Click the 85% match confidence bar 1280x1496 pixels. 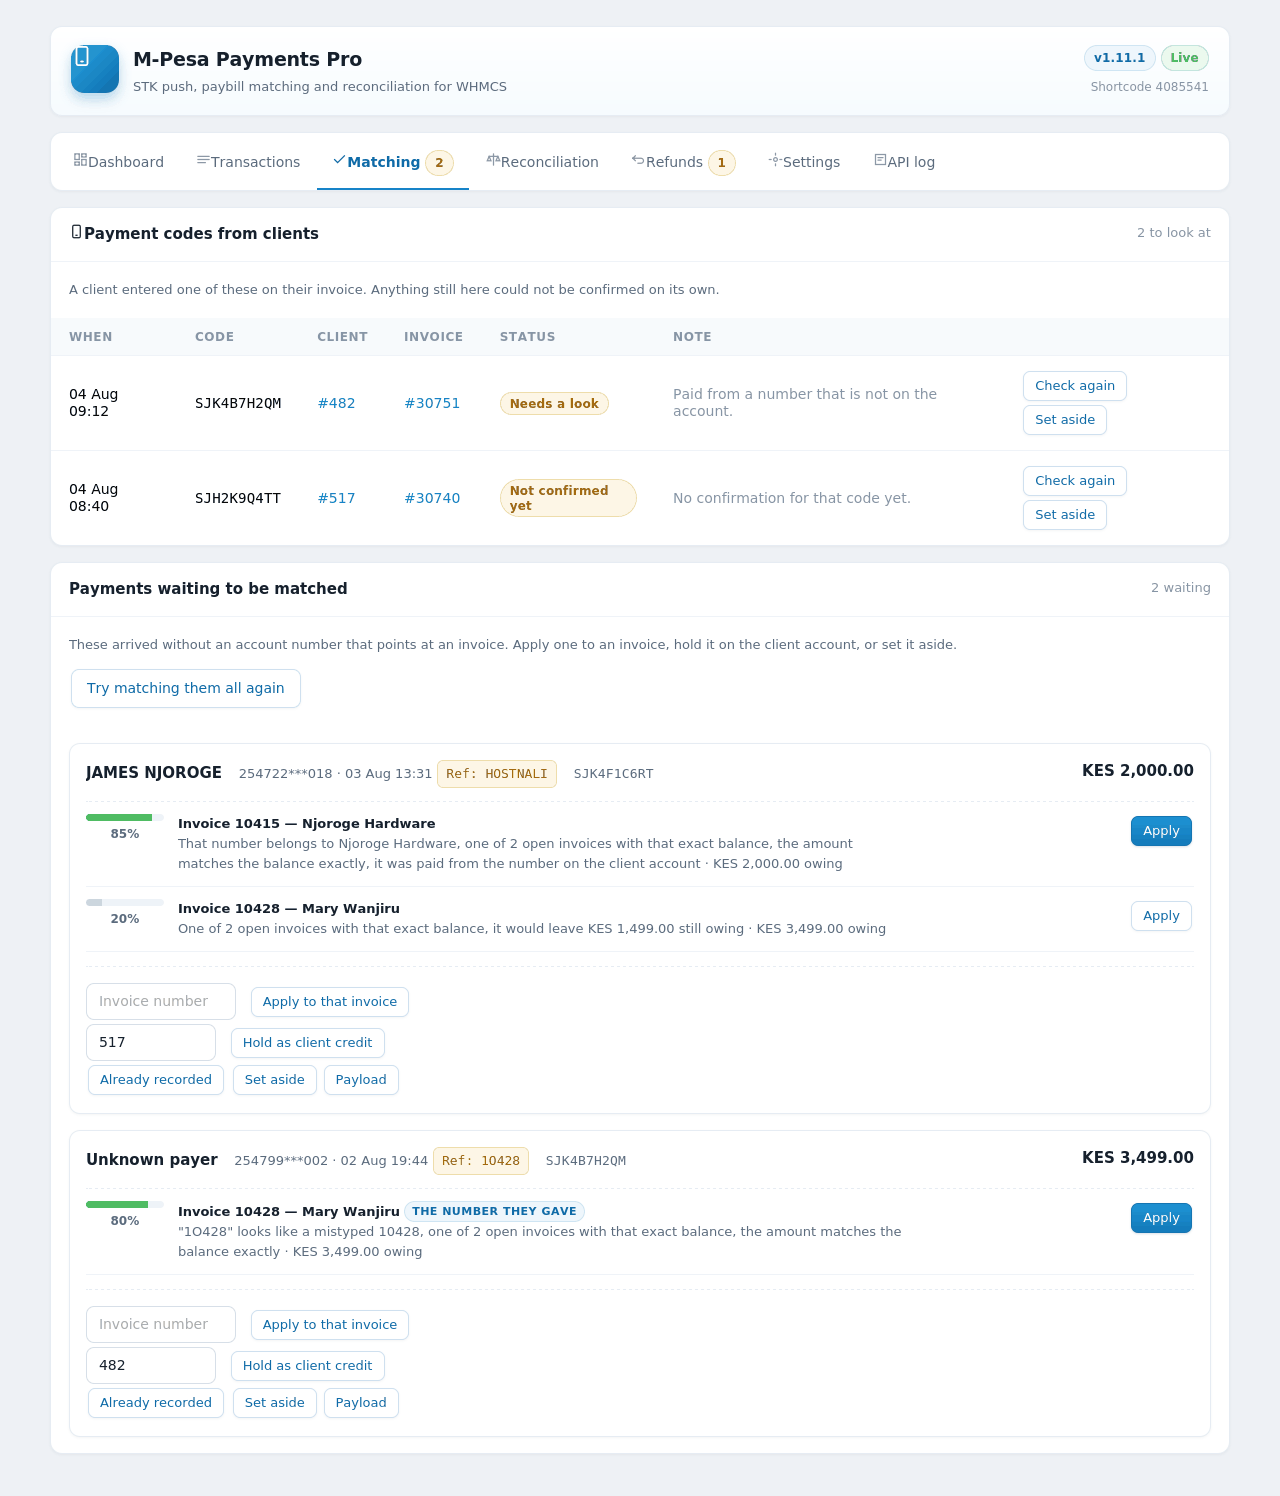tap(125, 818)
